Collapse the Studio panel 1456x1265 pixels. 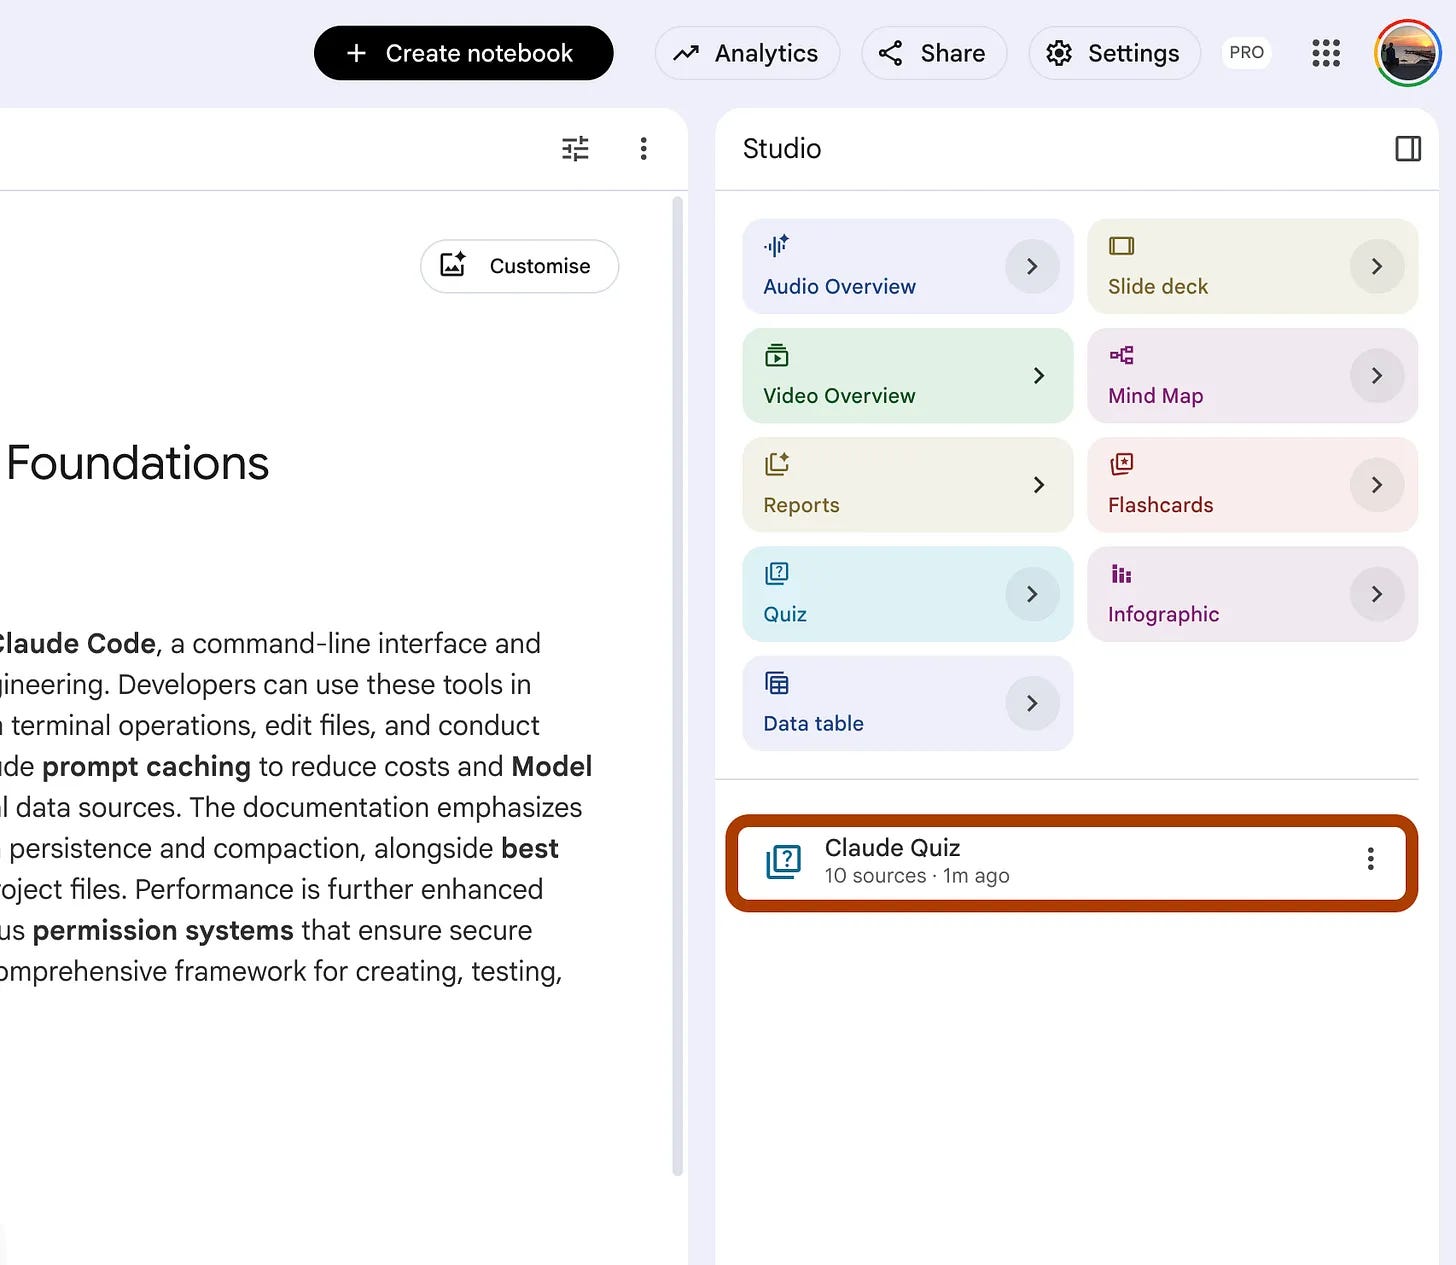pos(1408,149)
